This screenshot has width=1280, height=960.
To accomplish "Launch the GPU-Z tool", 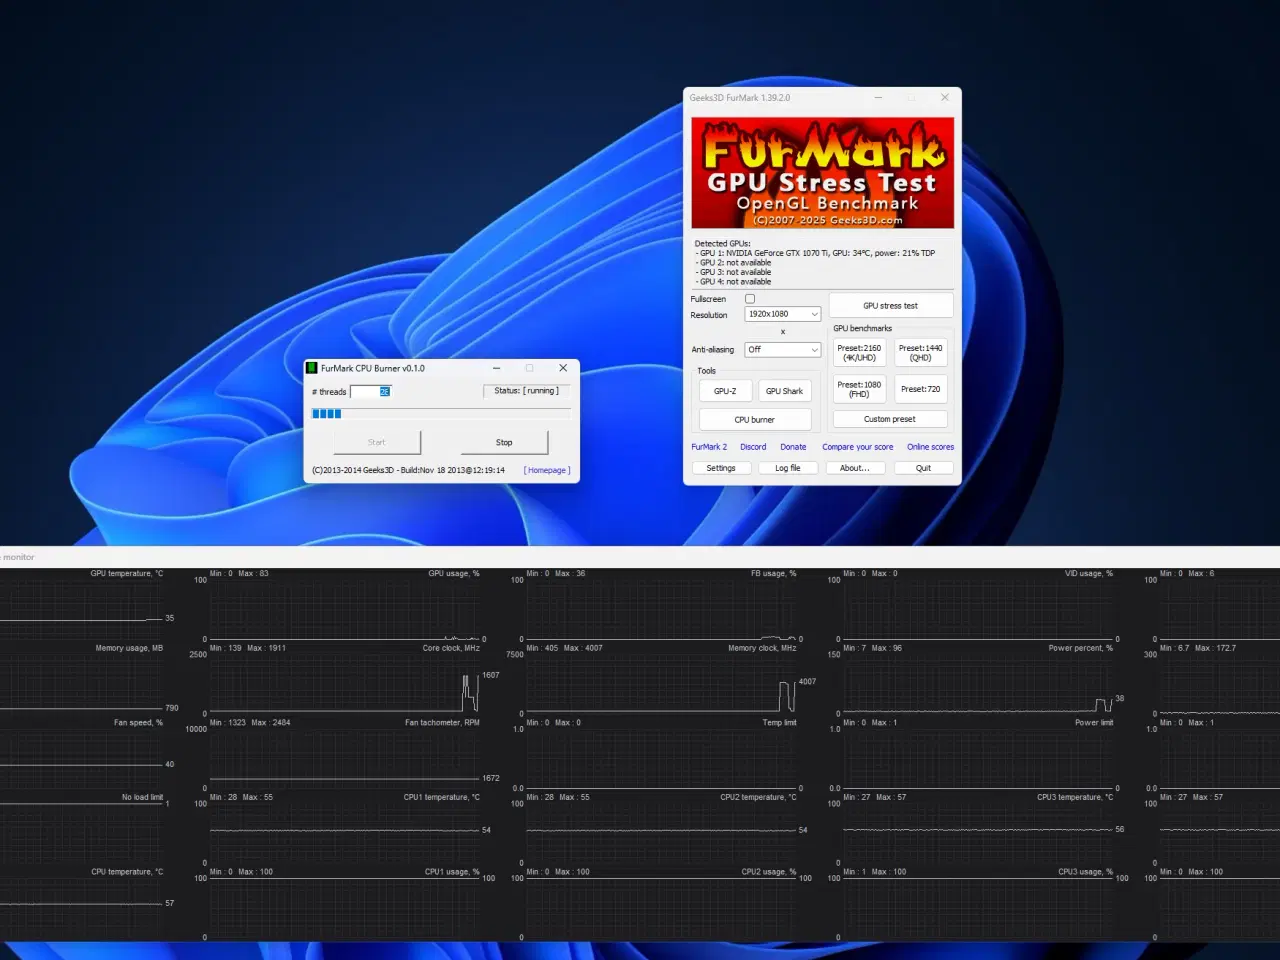I will click(725, 390).
